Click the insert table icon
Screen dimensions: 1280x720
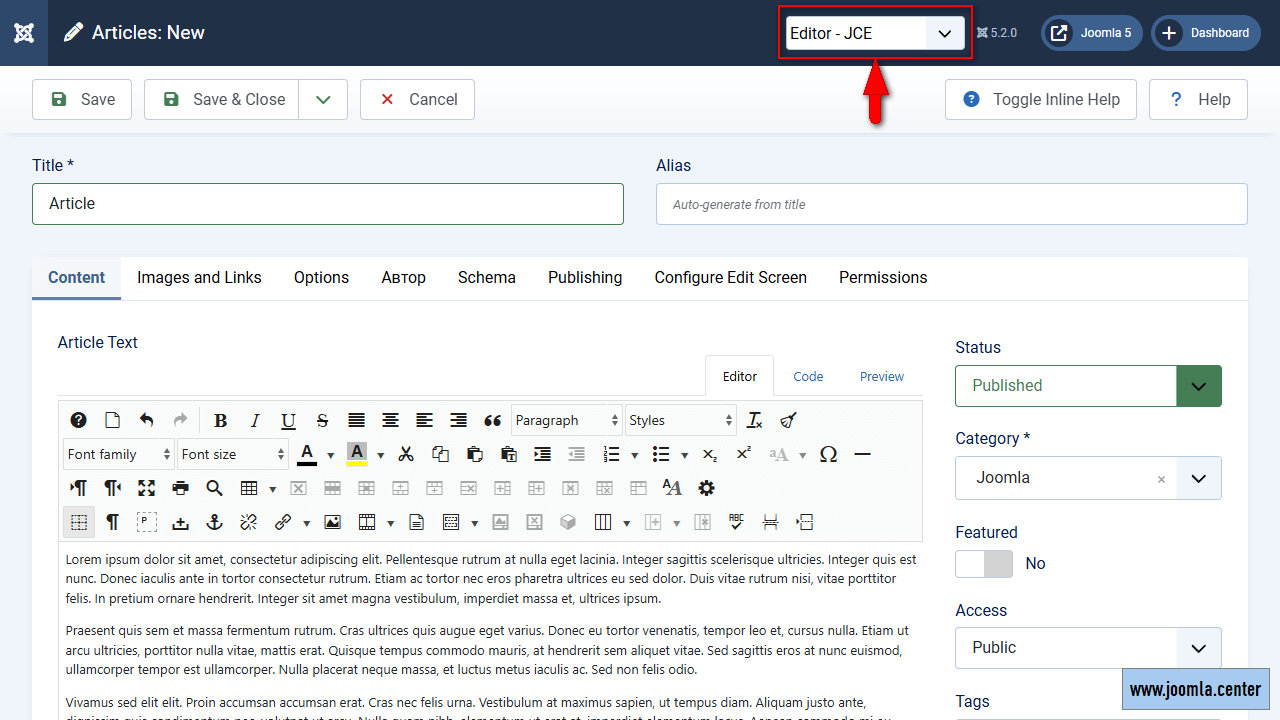click(x=249, y=488)
